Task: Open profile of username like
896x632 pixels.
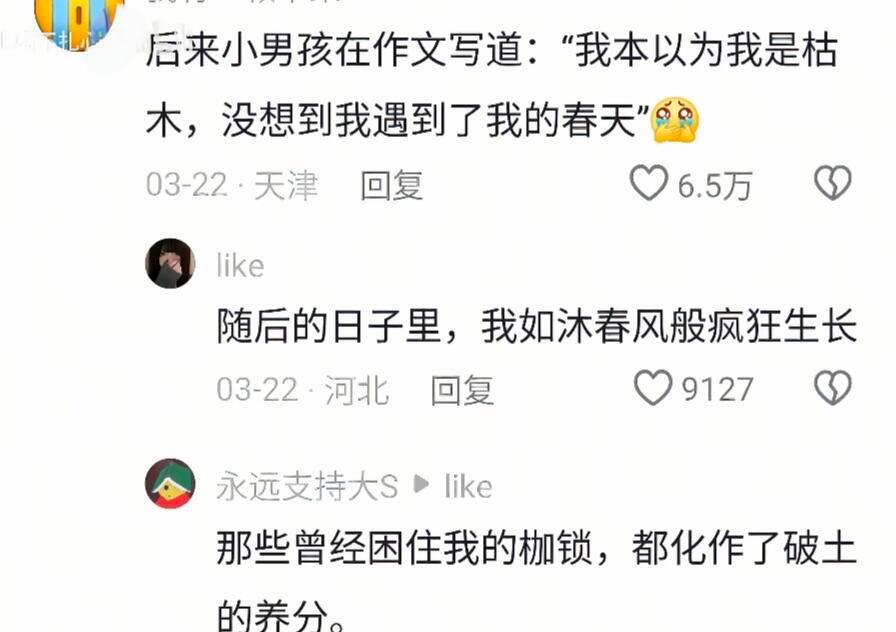Action: pos(240,266)
